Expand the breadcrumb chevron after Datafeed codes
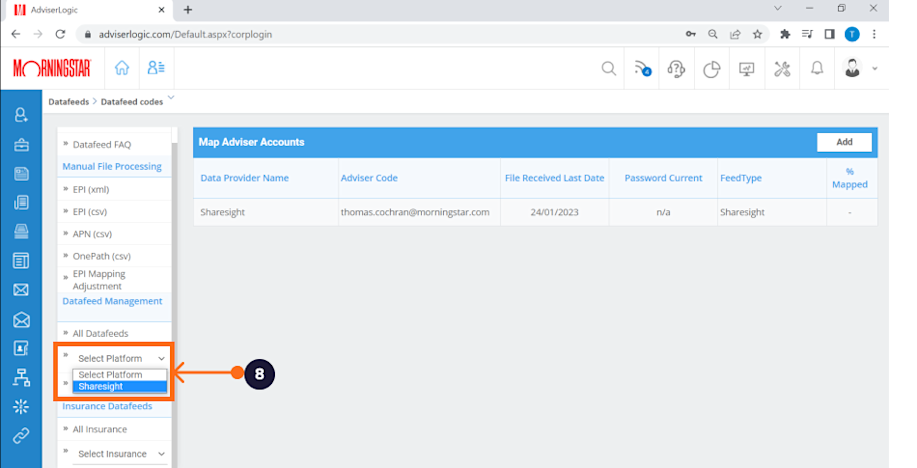The image size is (917, 468). click(171, 97)
